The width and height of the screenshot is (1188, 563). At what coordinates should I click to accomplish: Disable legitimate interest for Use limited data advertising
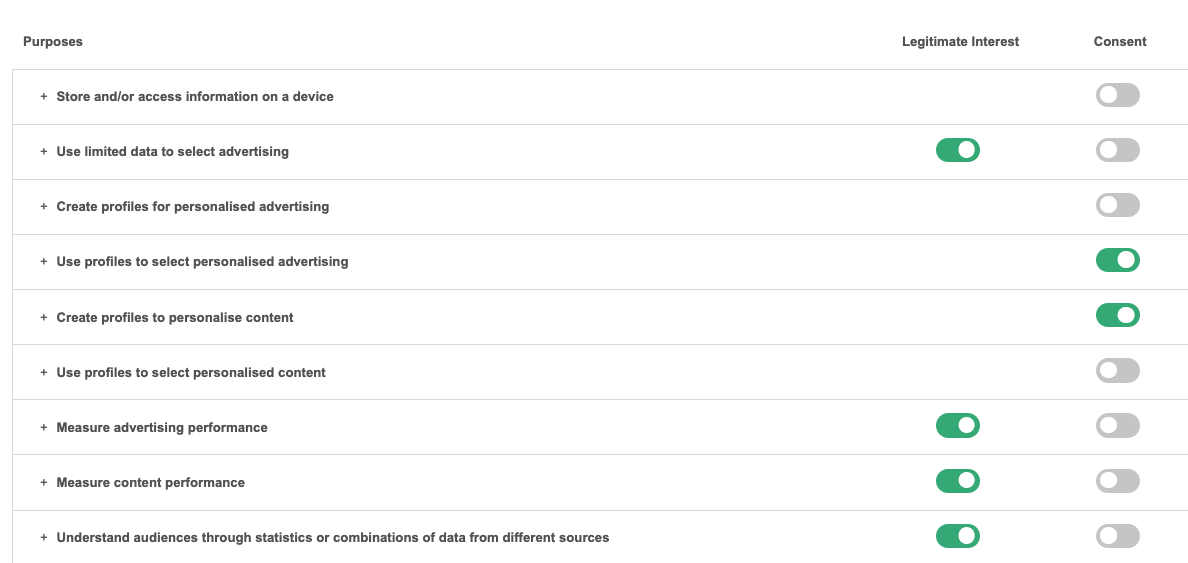click(957, 151)
